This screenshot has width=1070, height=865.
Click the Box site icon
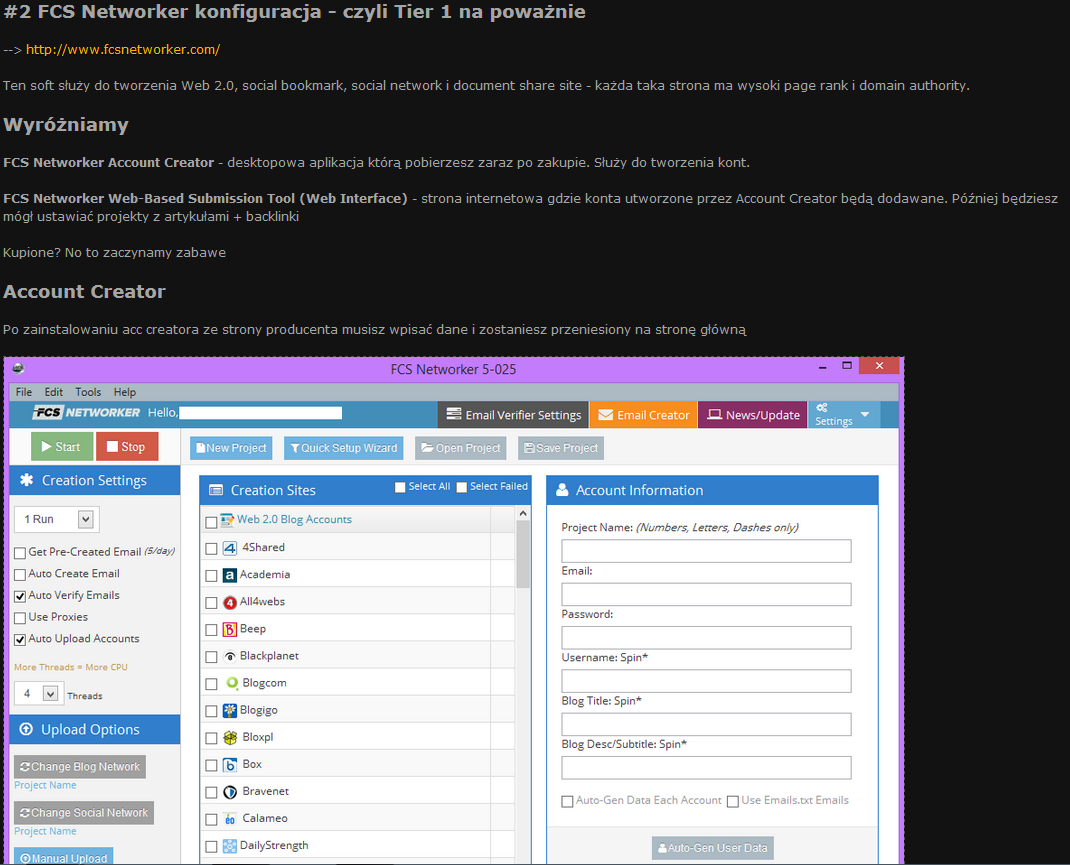point(230,765)
